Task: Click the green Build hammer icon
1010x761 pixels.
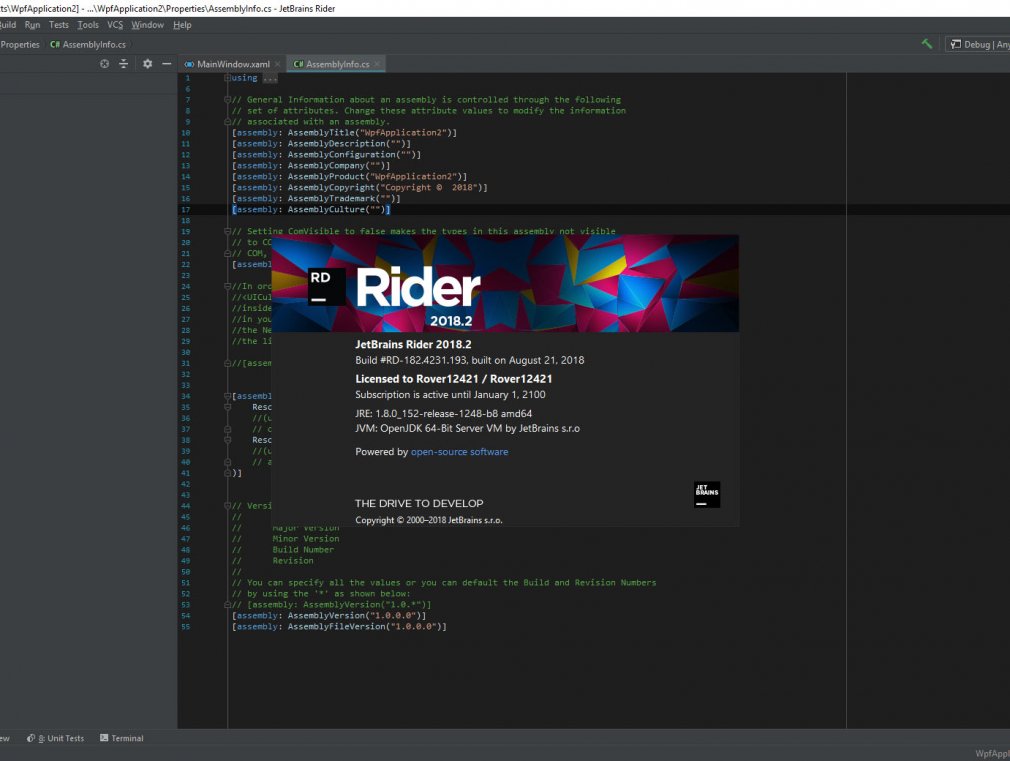Action: point(927,44)
